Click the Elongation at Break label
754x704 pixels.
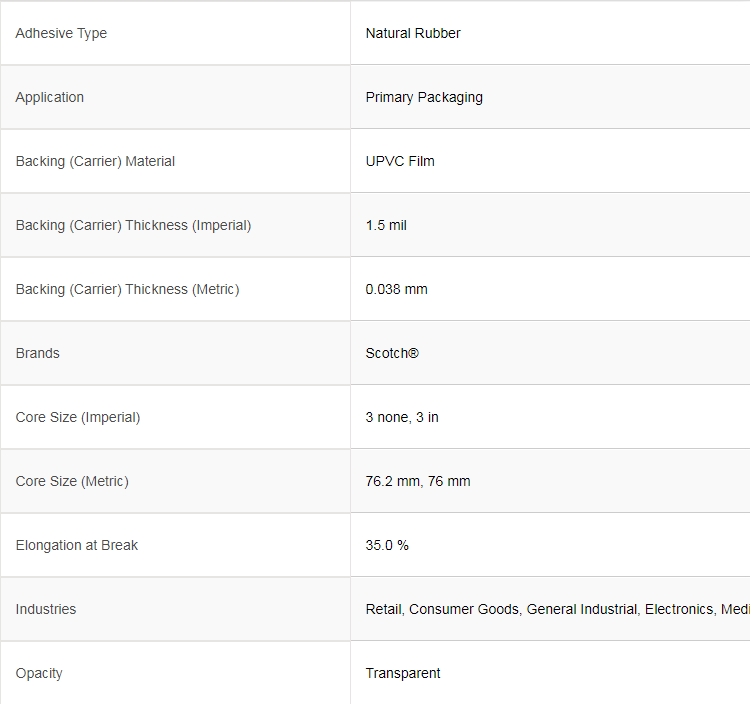(x=77, y=545)
